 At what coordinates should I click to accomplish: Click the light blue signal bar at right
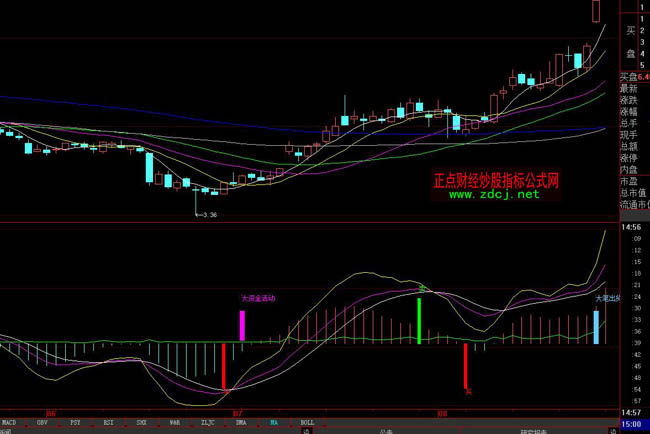click(597, 327)
